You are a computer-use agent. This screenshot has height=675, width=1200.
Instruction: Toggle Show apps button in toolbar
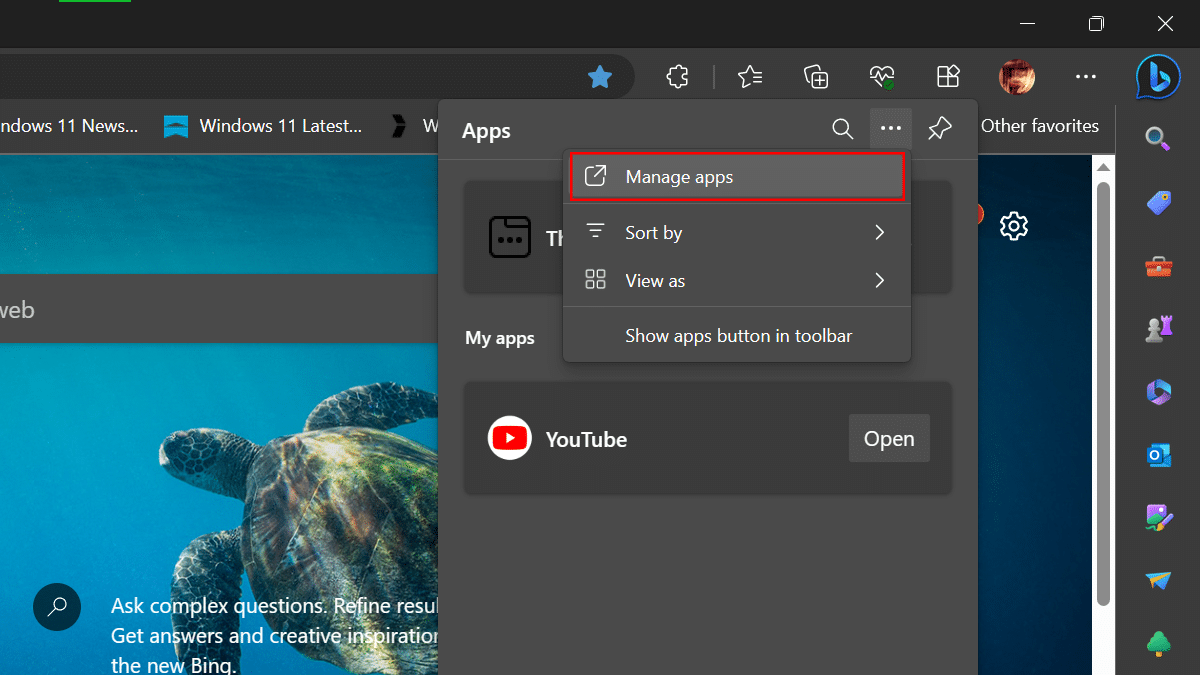pos(738,336)
